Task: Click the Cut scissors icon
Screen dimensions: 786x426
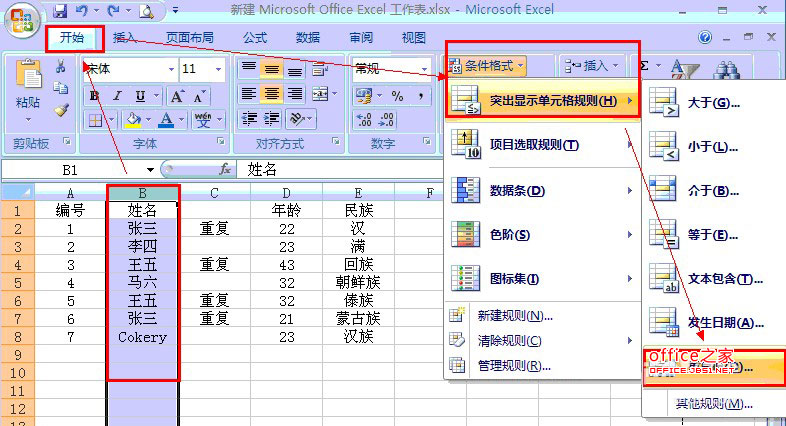Action: pyautogui.click(x=61, y=66)
